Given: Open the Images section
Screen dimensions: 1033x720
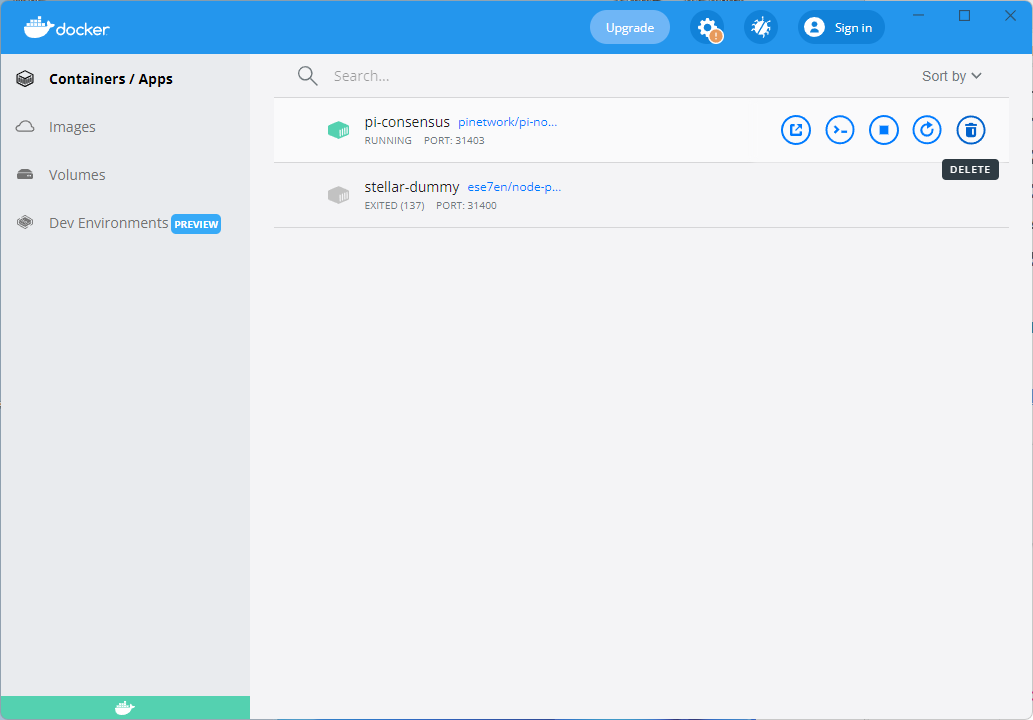Looking at the screenshot, I should (72, 127).
